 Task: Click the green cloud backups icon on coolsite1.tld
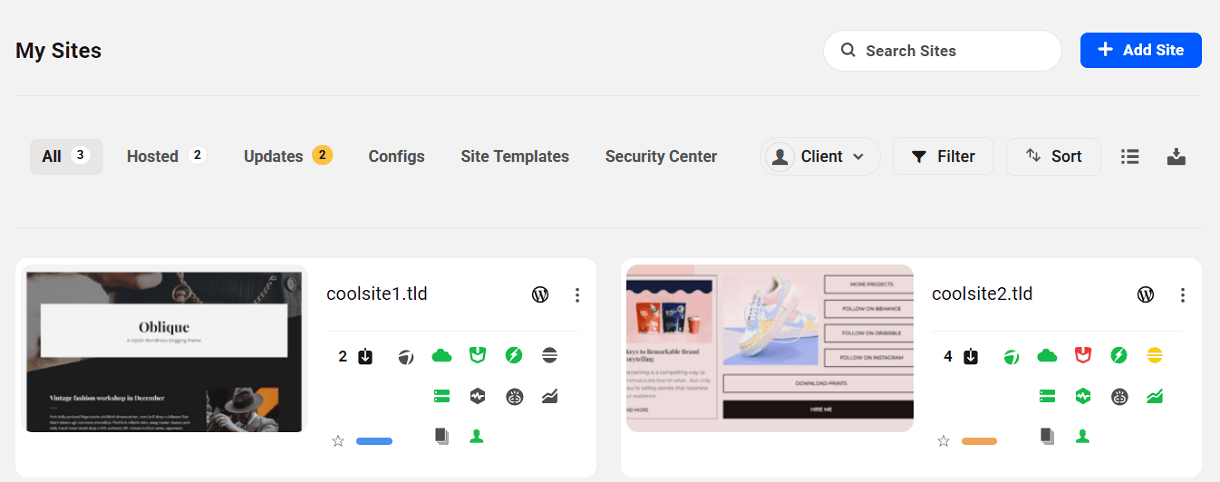point(442,356)
